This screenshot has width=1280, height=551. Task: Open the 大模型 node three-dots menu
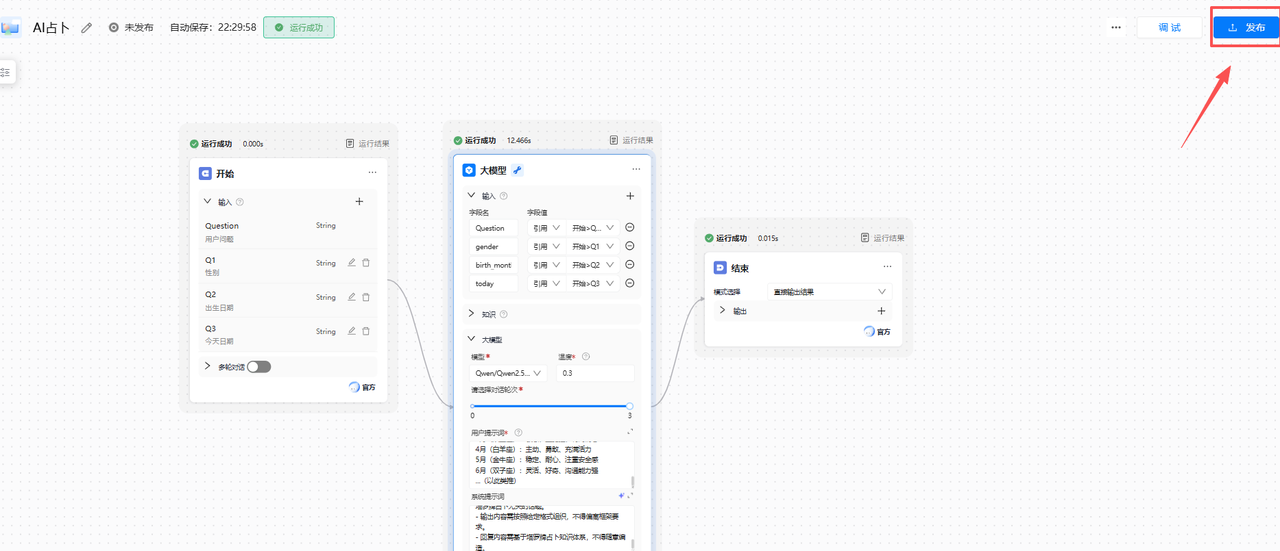click(636, 170)
